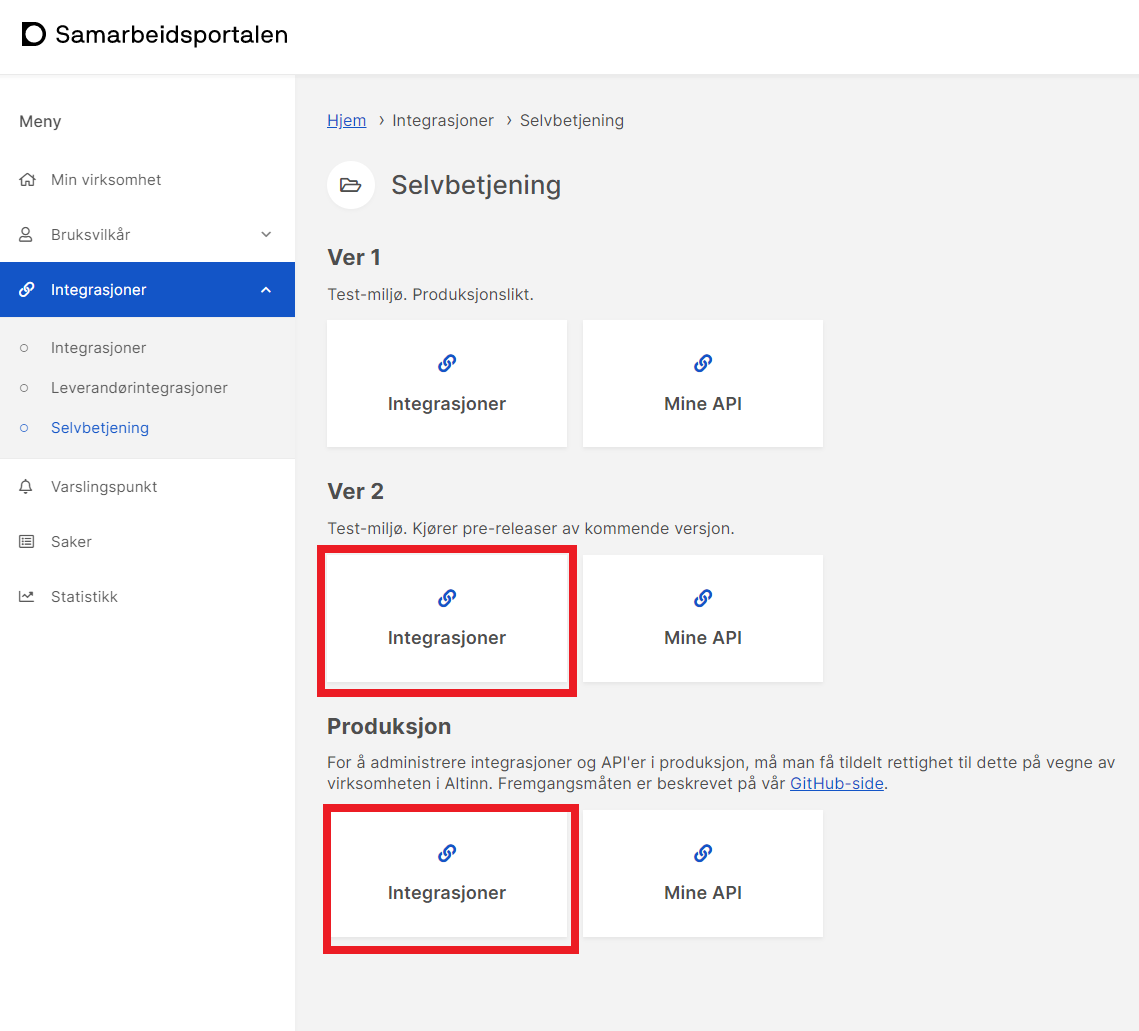
Task: Open Integrasjoner sub-item in sidebar
Action: click(x=98, y=348)
